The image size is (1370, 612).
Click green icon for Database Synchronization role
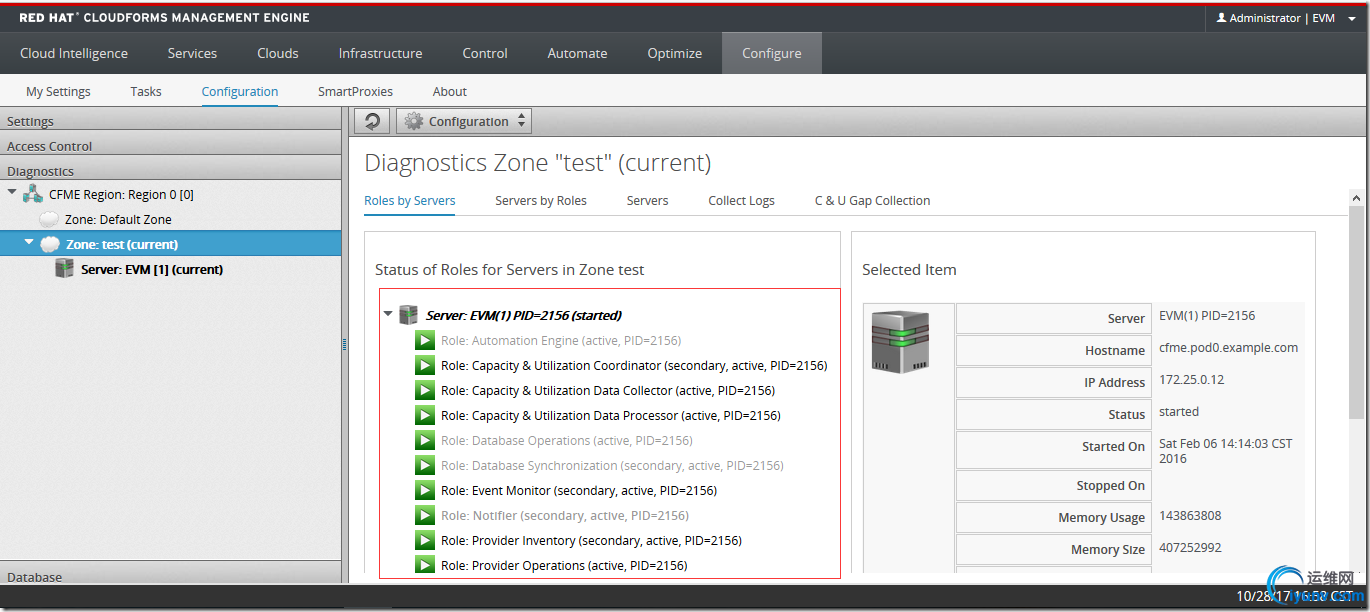click(425, 465)
